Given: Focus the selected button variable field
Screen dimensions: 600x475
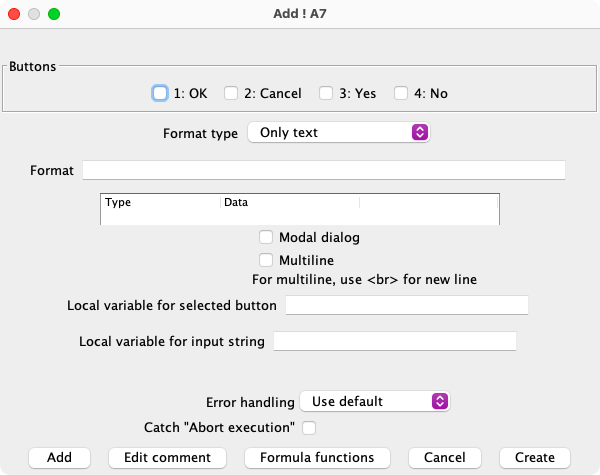Looking at the screenshot, I should point(406,305).
